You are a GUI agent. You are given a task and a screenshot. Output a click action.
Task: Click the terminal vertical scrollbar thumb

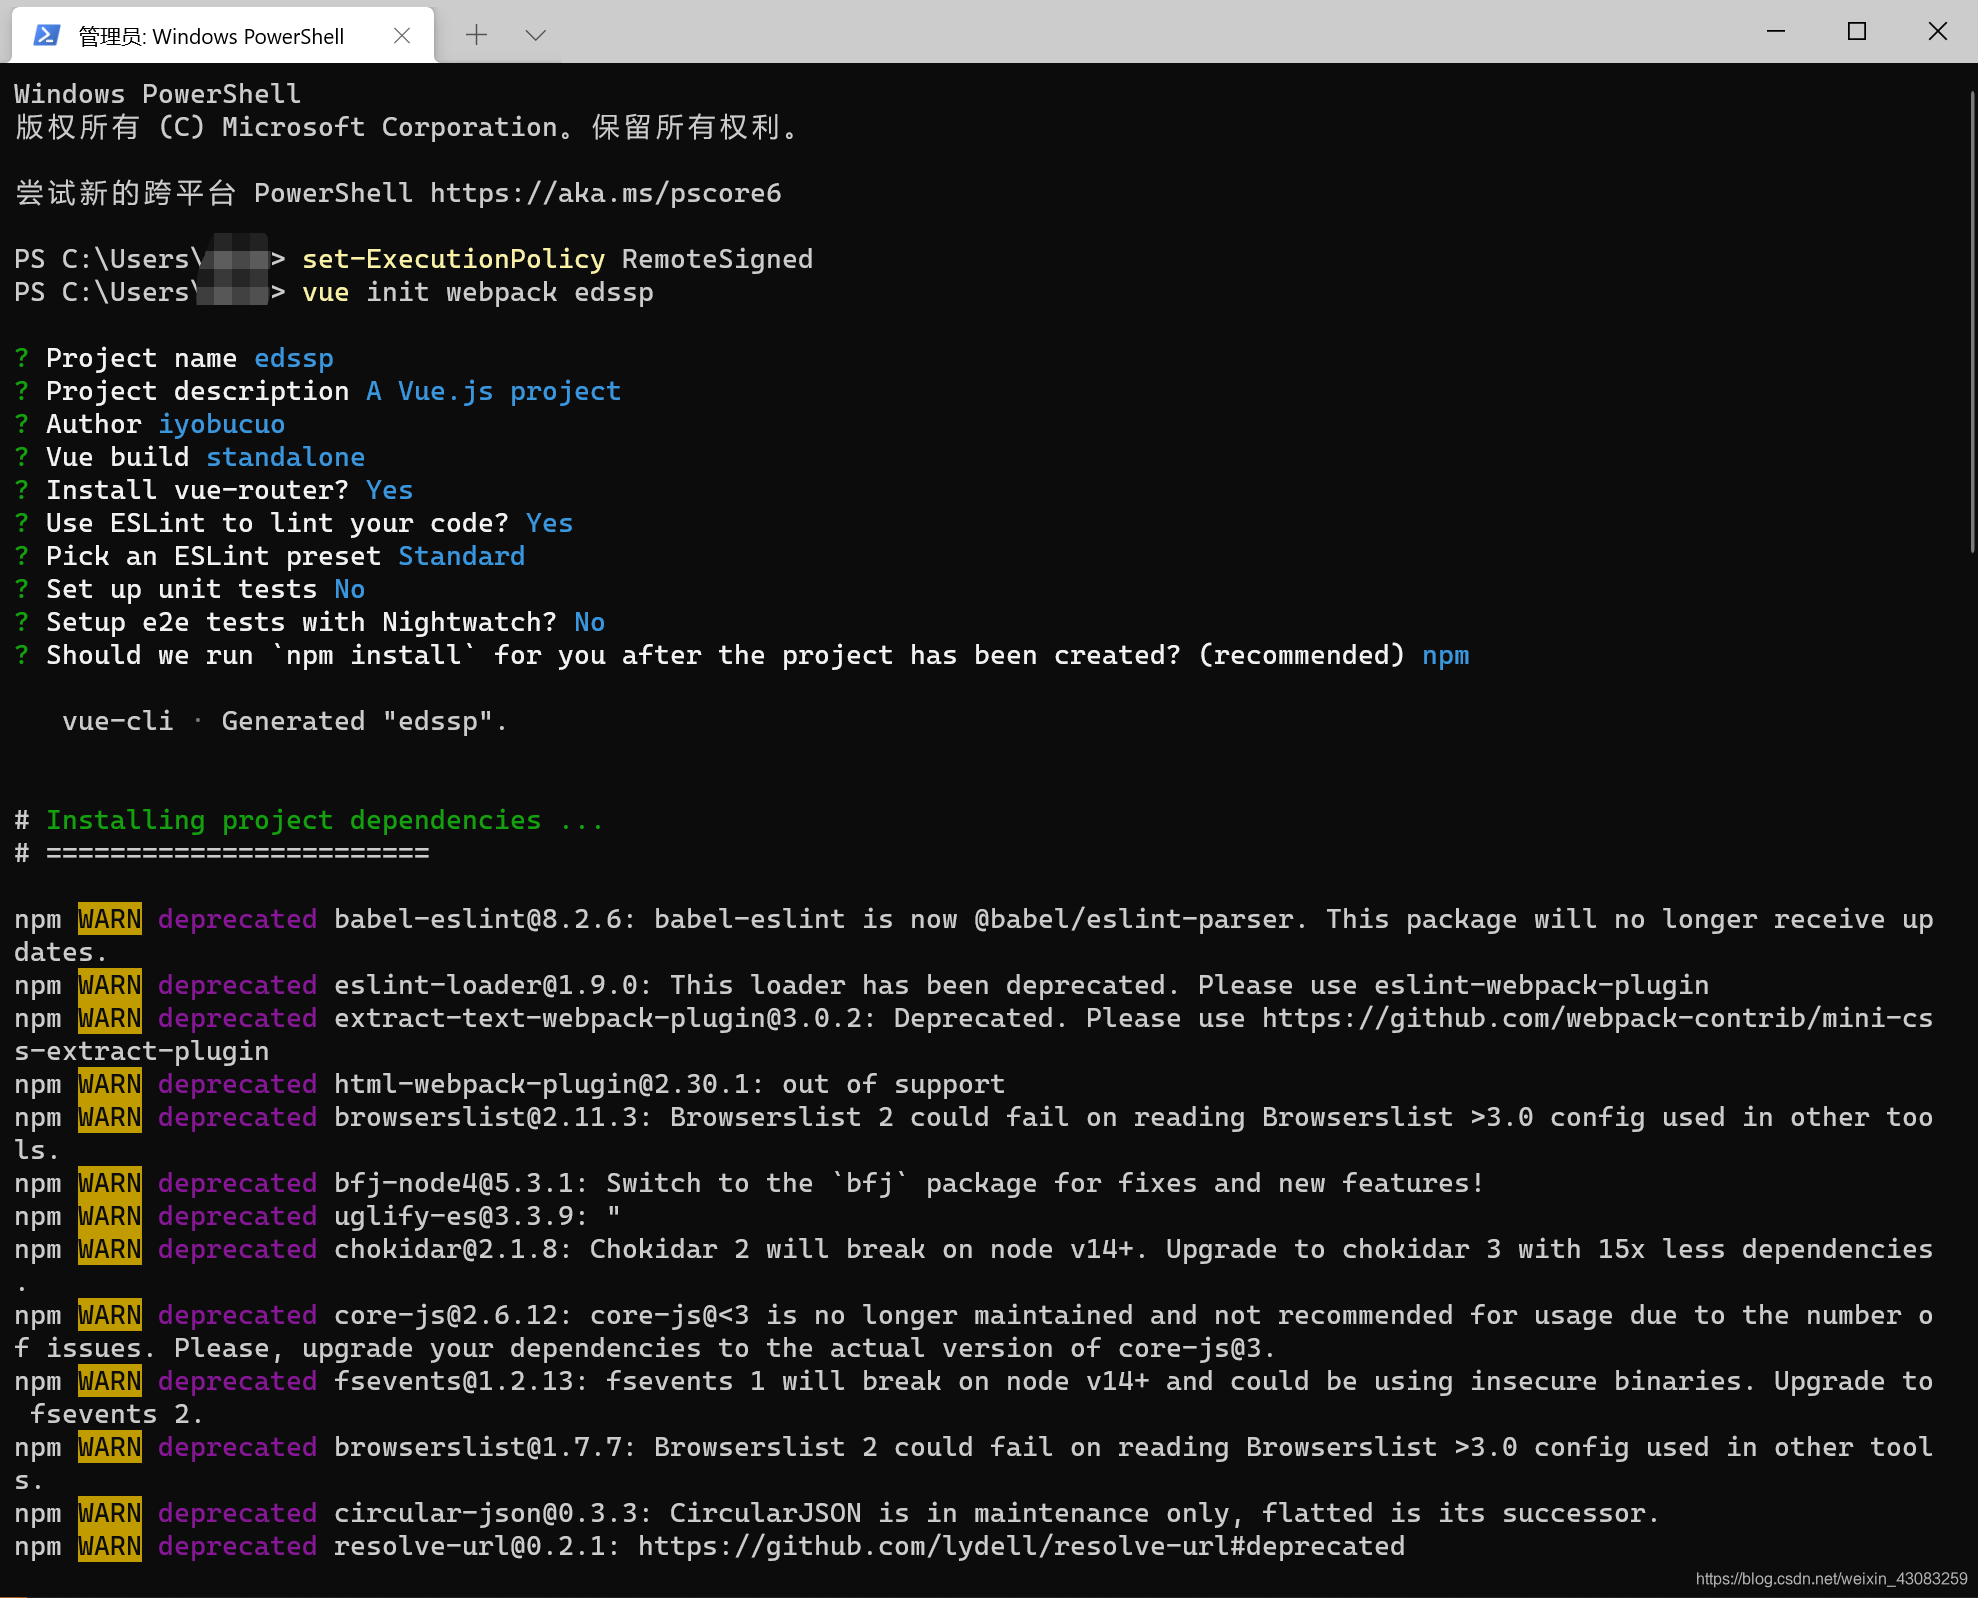tap(1971, 320)
